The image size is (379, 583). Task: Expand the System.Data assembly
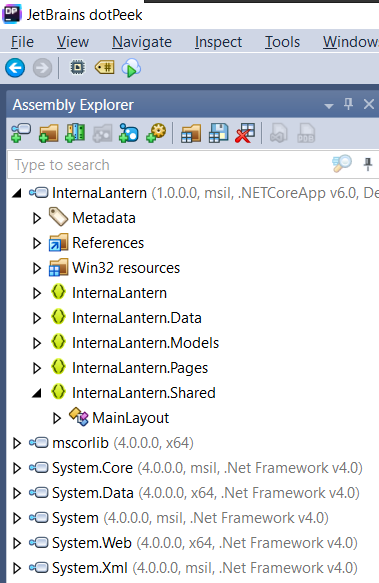[x=17, y=493]
